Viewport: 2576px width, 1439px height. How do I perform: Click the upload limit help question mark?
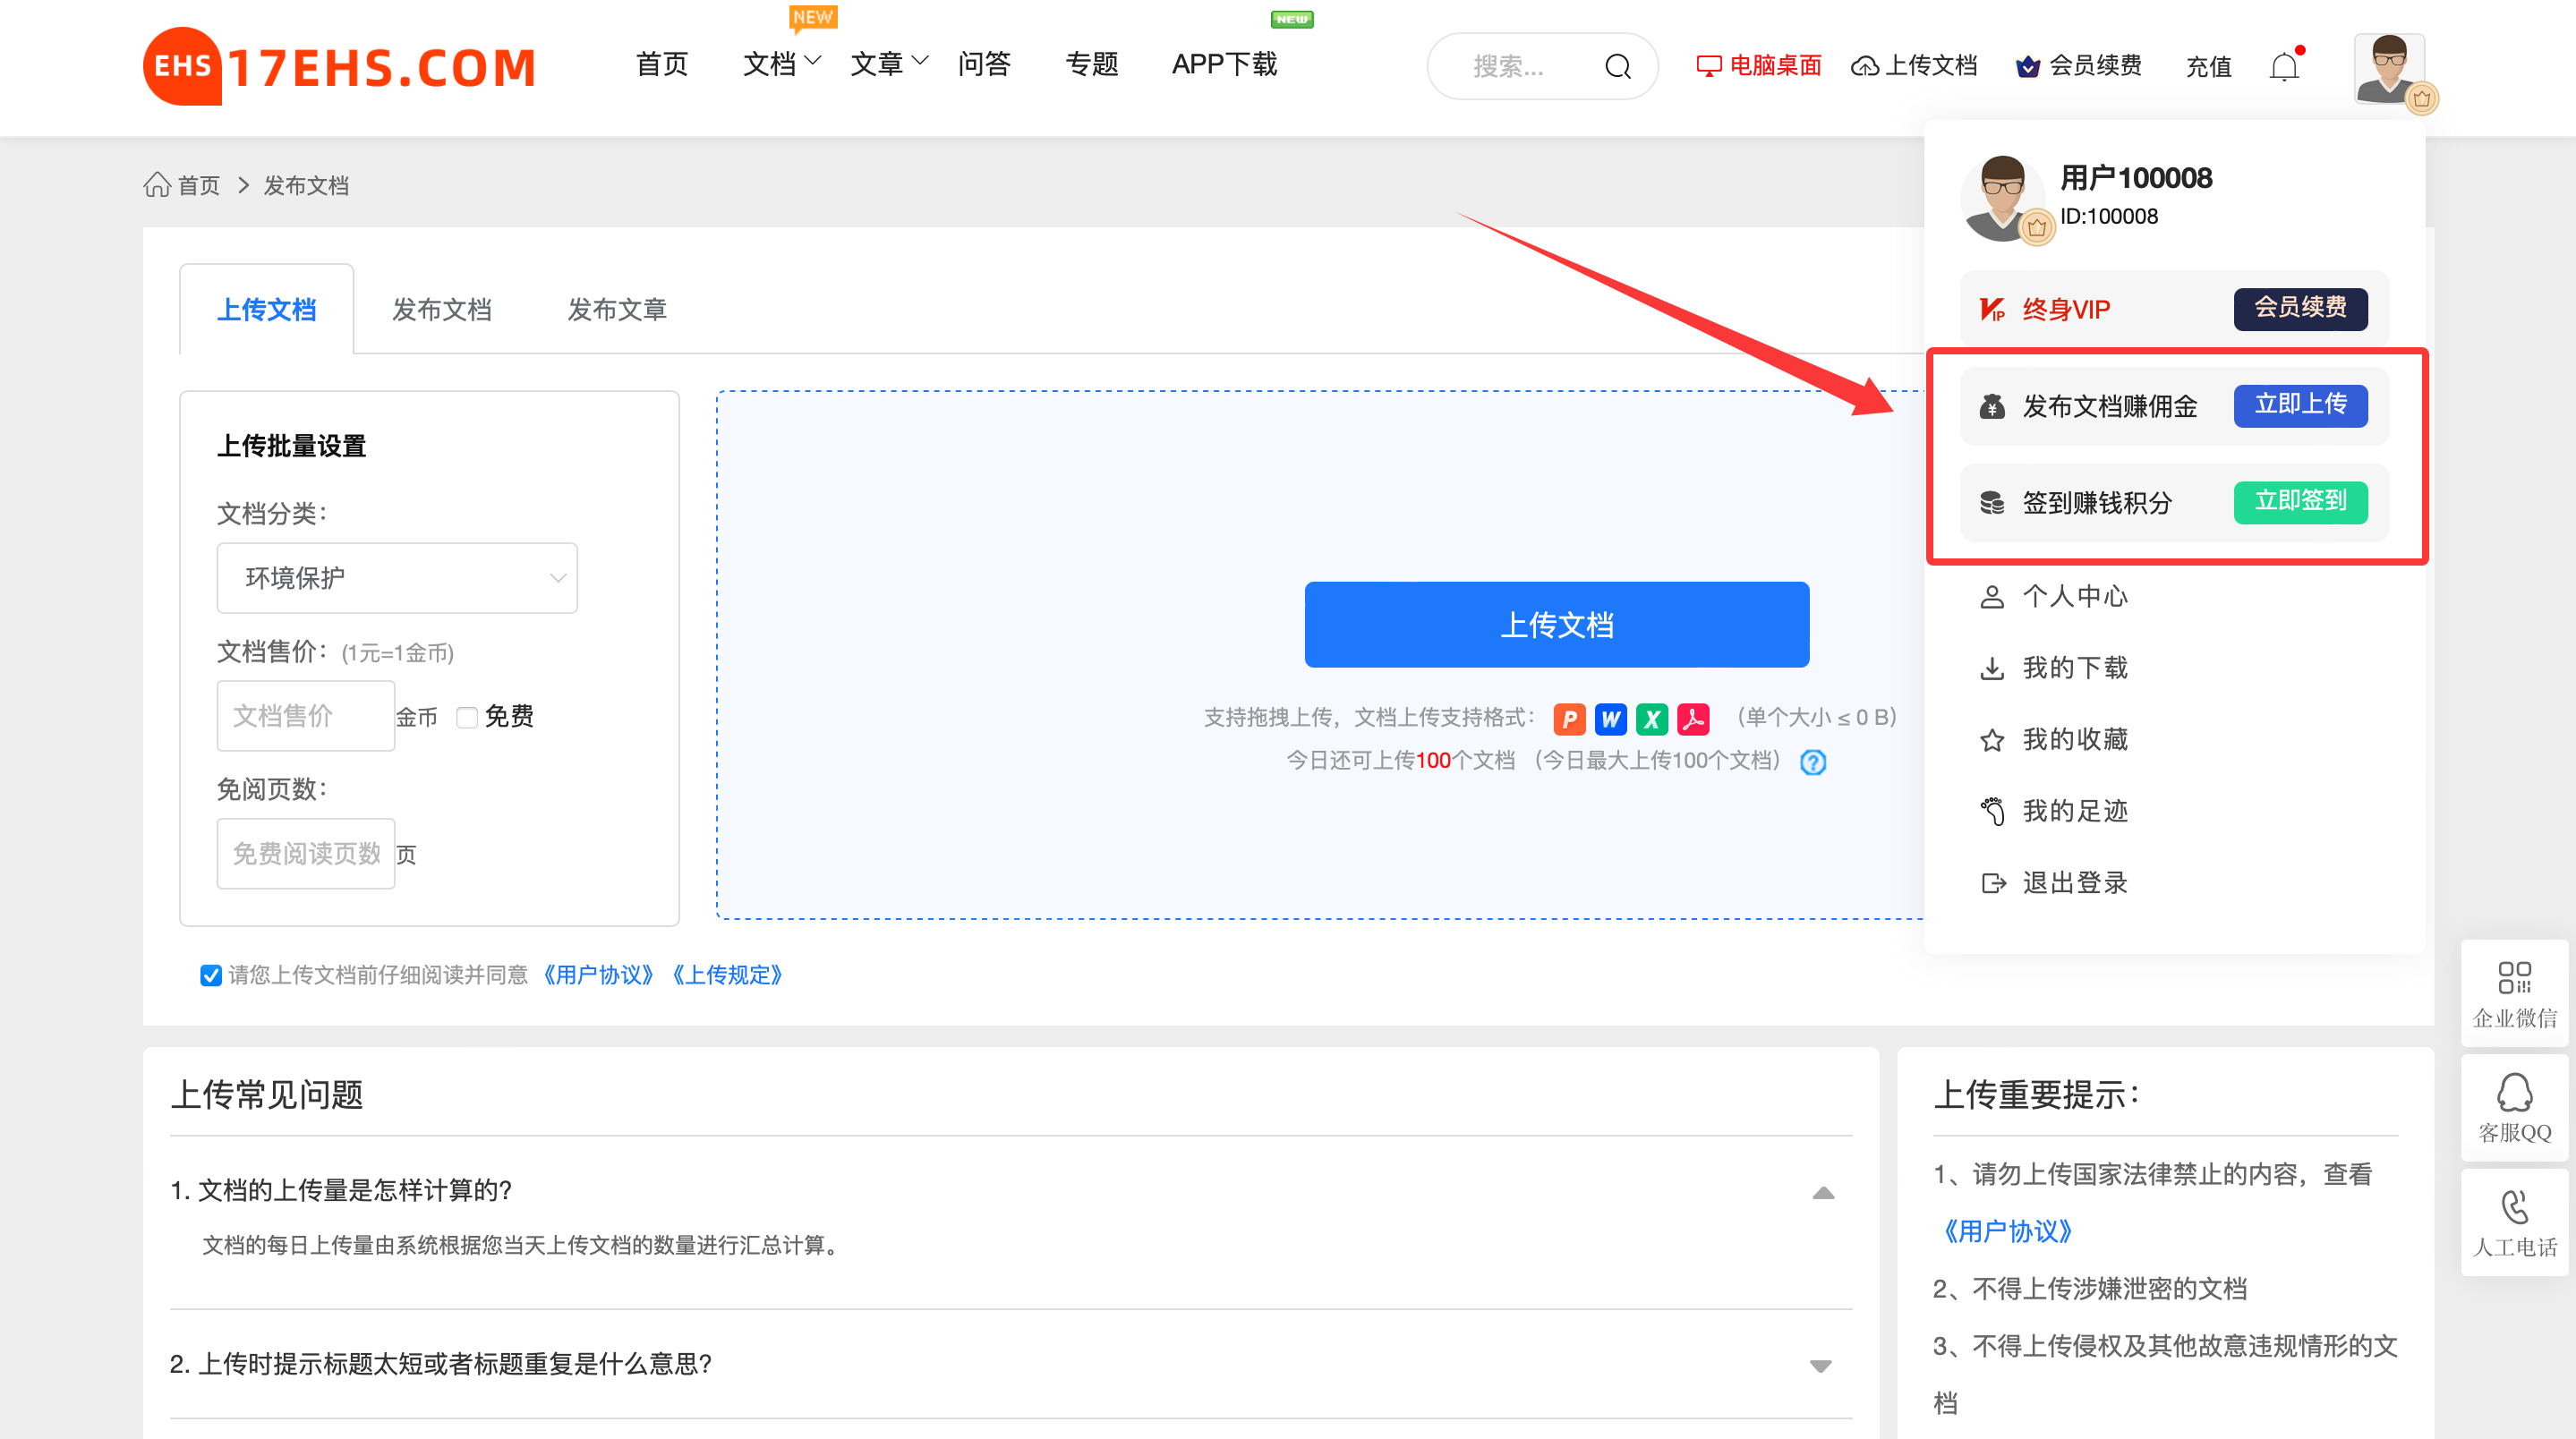coord(1812,762)
